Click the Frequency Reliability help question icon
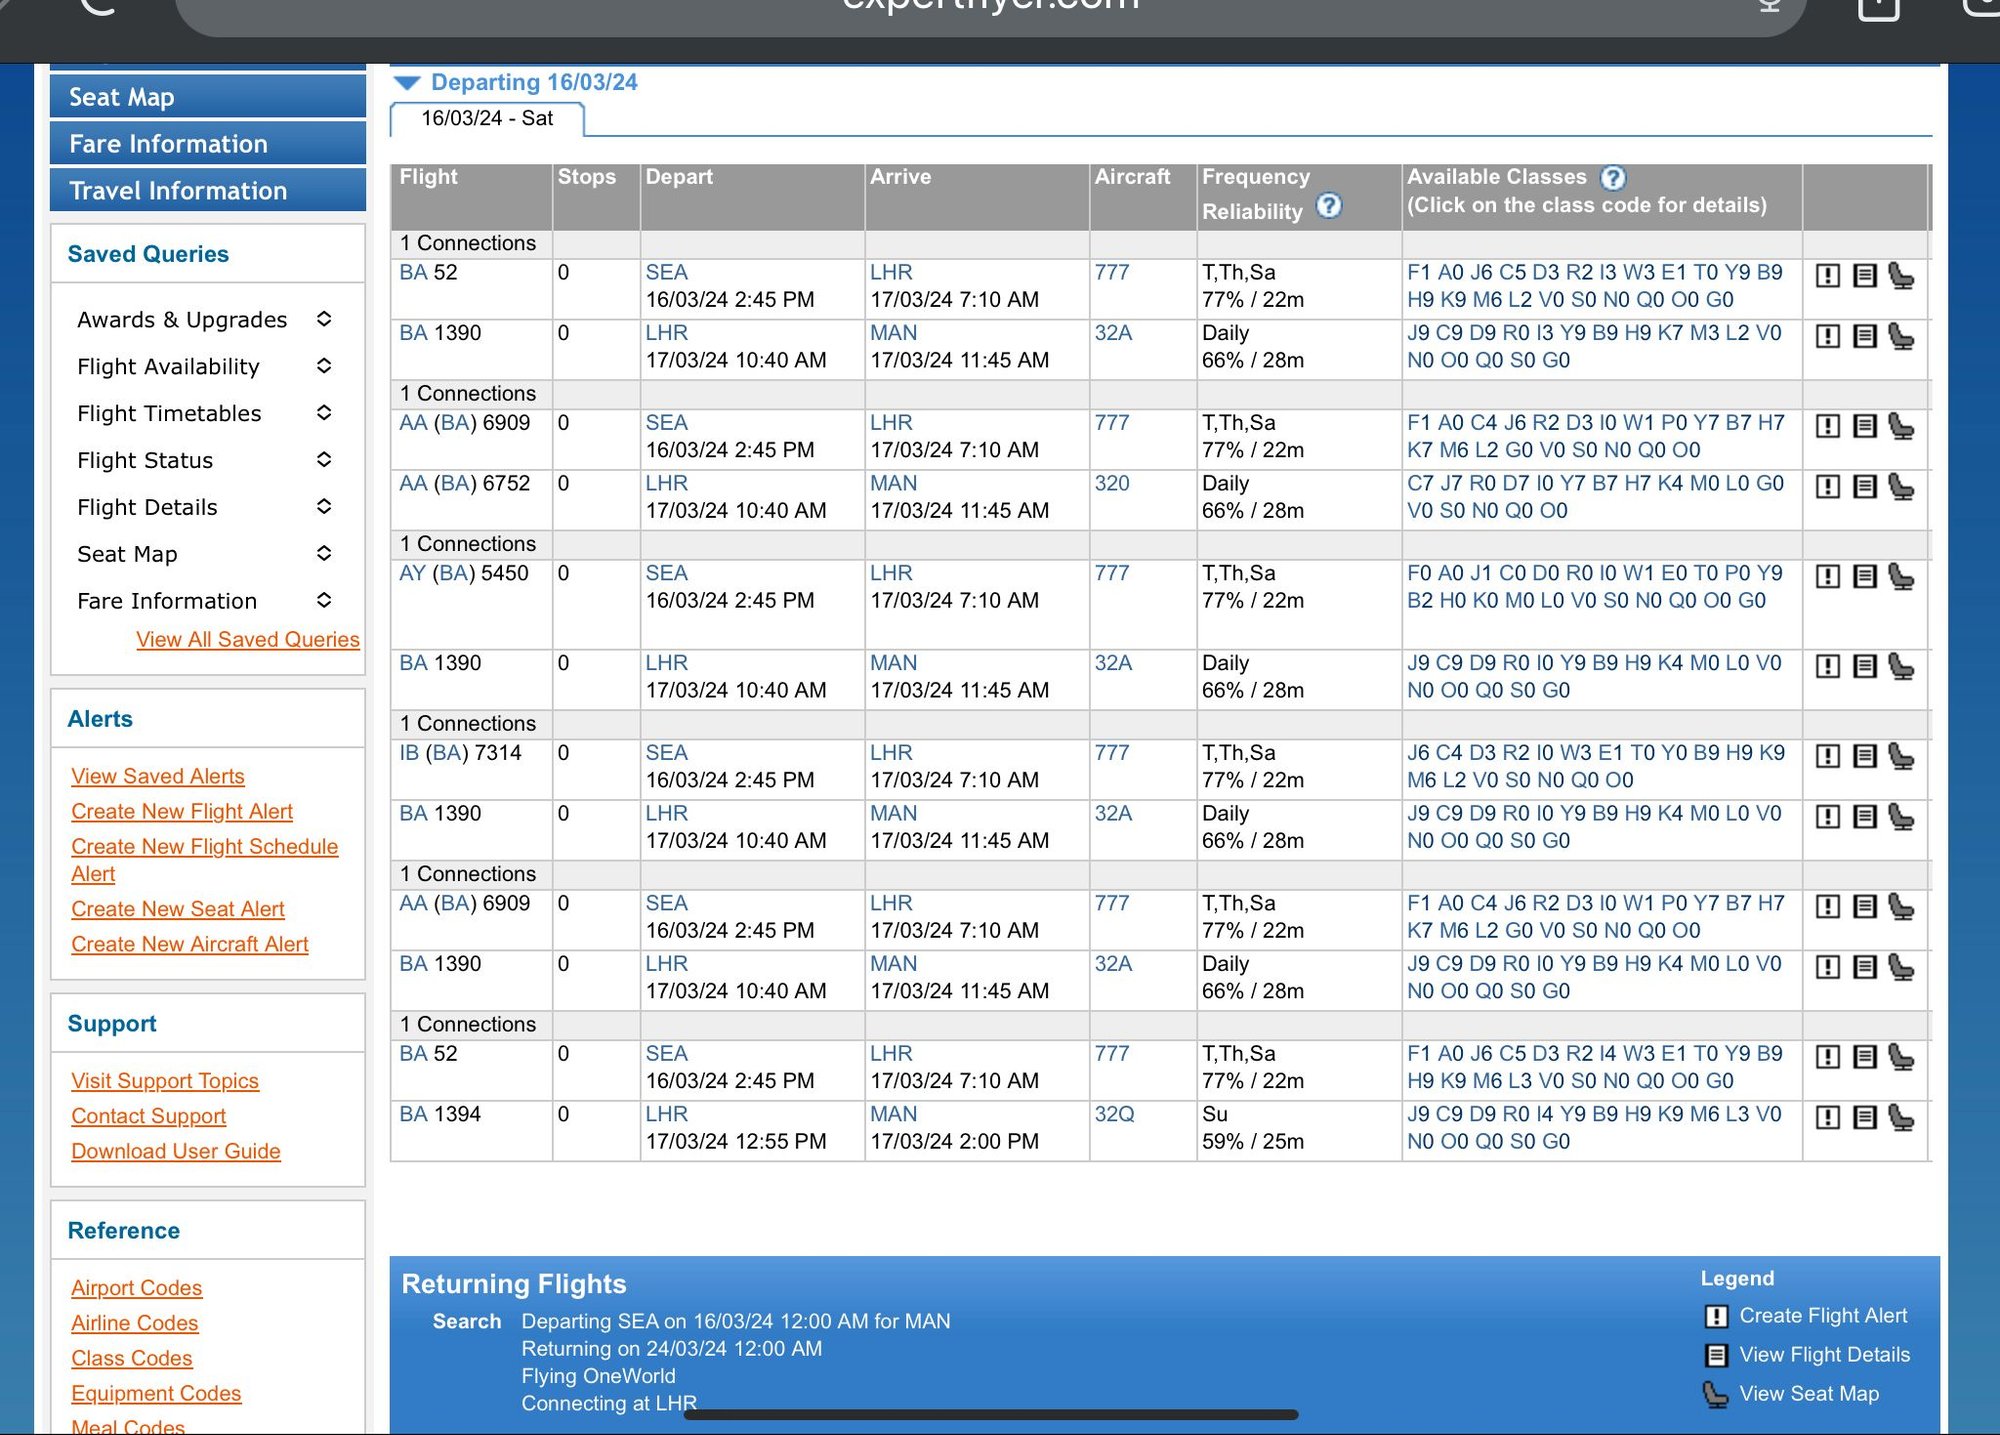The image size is (2000, 1435). pyautogui.click(x=1328, y=206)
